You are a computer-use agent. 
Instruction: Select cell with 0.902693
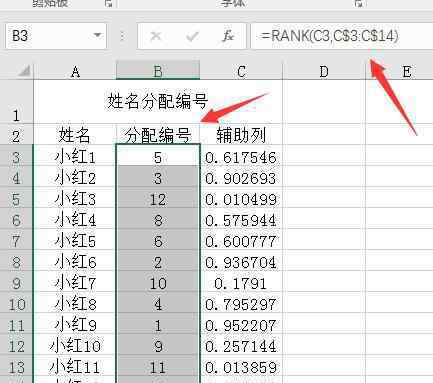coord(241,176)
